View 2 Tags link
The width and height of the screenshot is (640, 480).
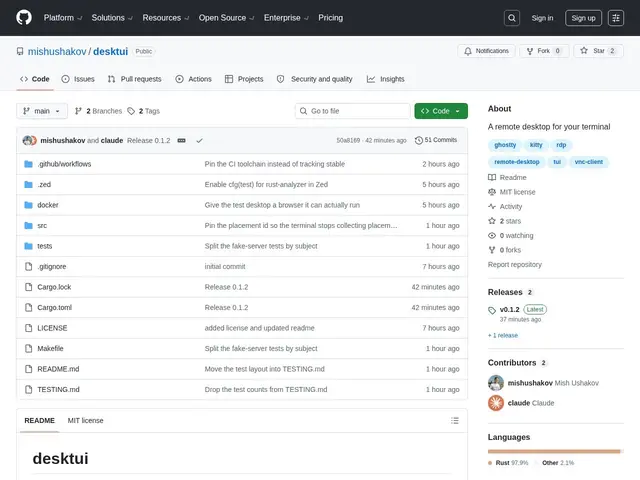click(144, 111)
